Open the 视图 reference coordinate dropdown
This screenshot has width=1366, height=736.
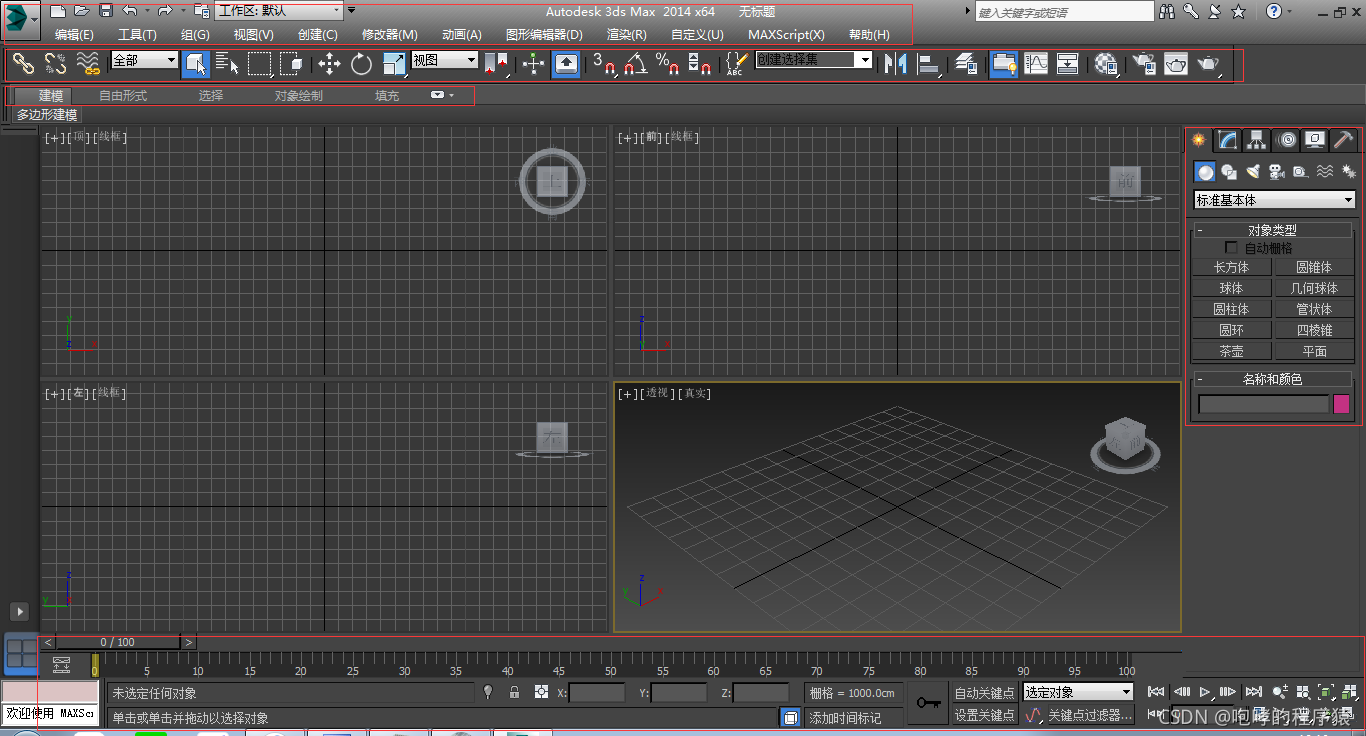(x=445, y=60)
